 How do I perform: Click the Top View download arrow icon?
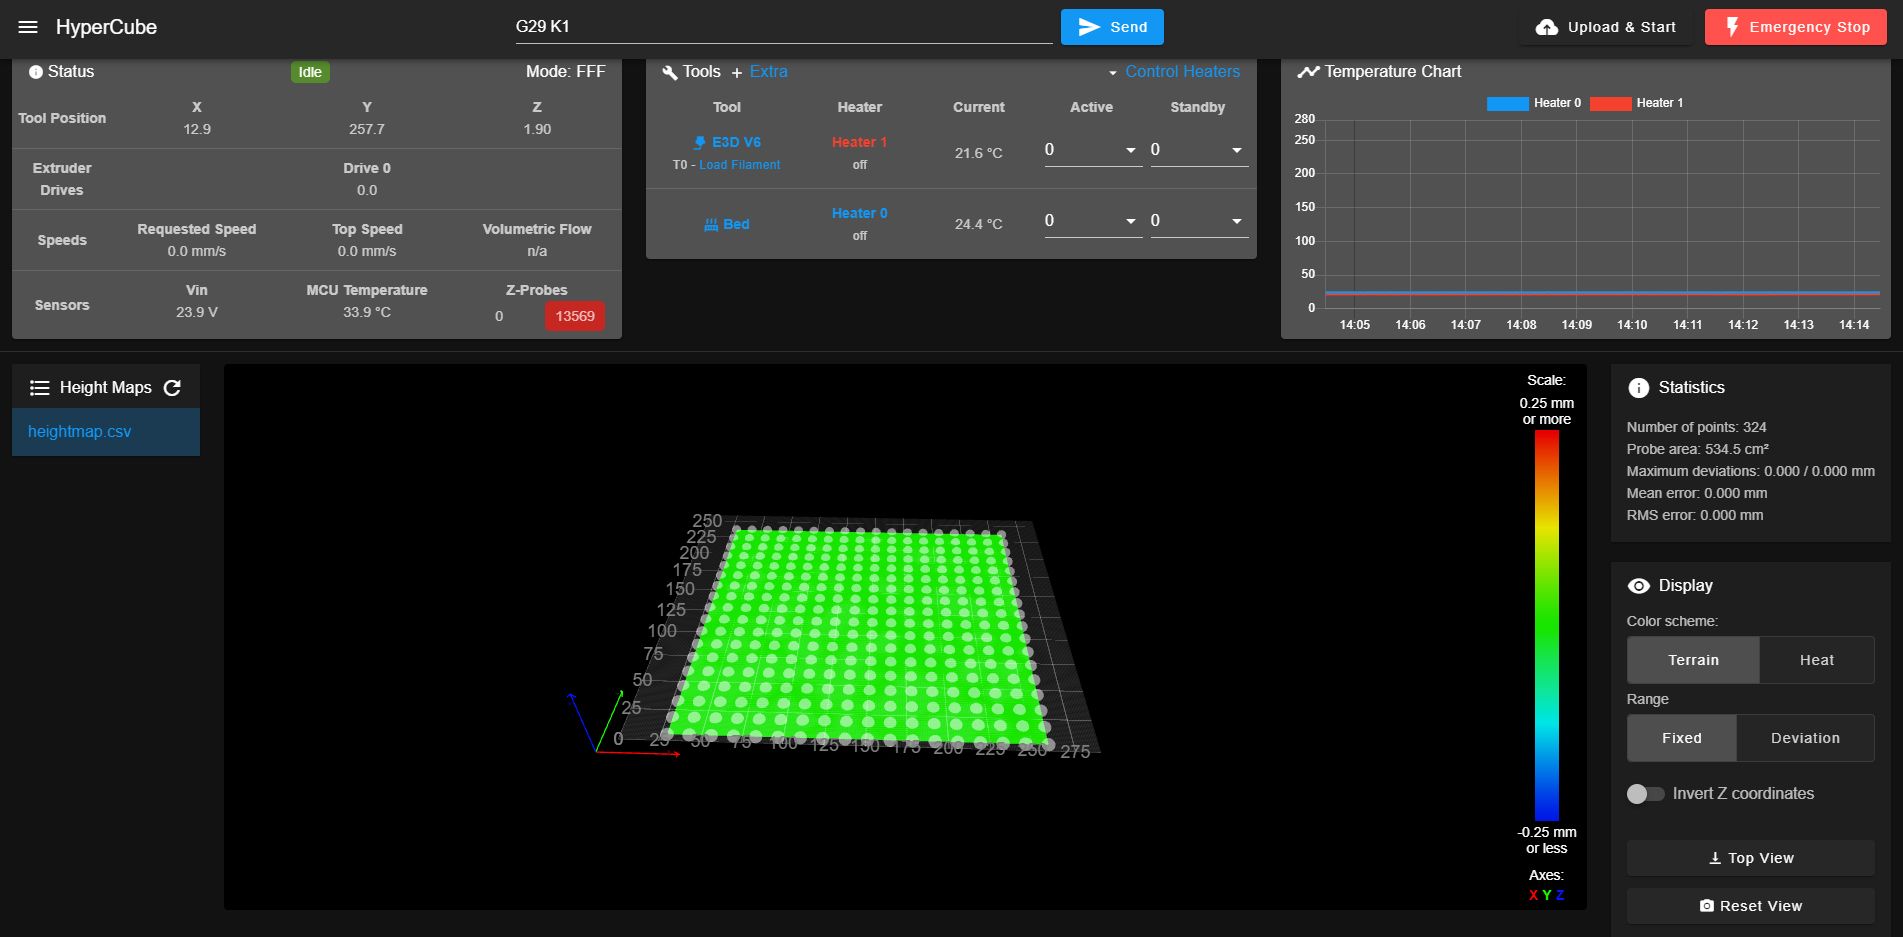pyautogui.click(x=1715, y=858)
